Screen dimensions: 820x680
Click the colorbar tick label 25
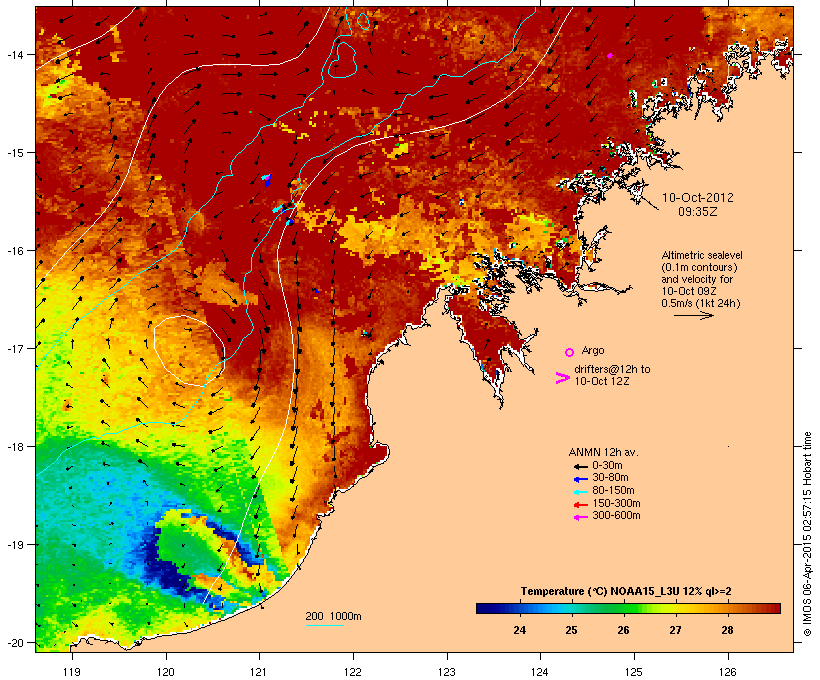[571, 630]
